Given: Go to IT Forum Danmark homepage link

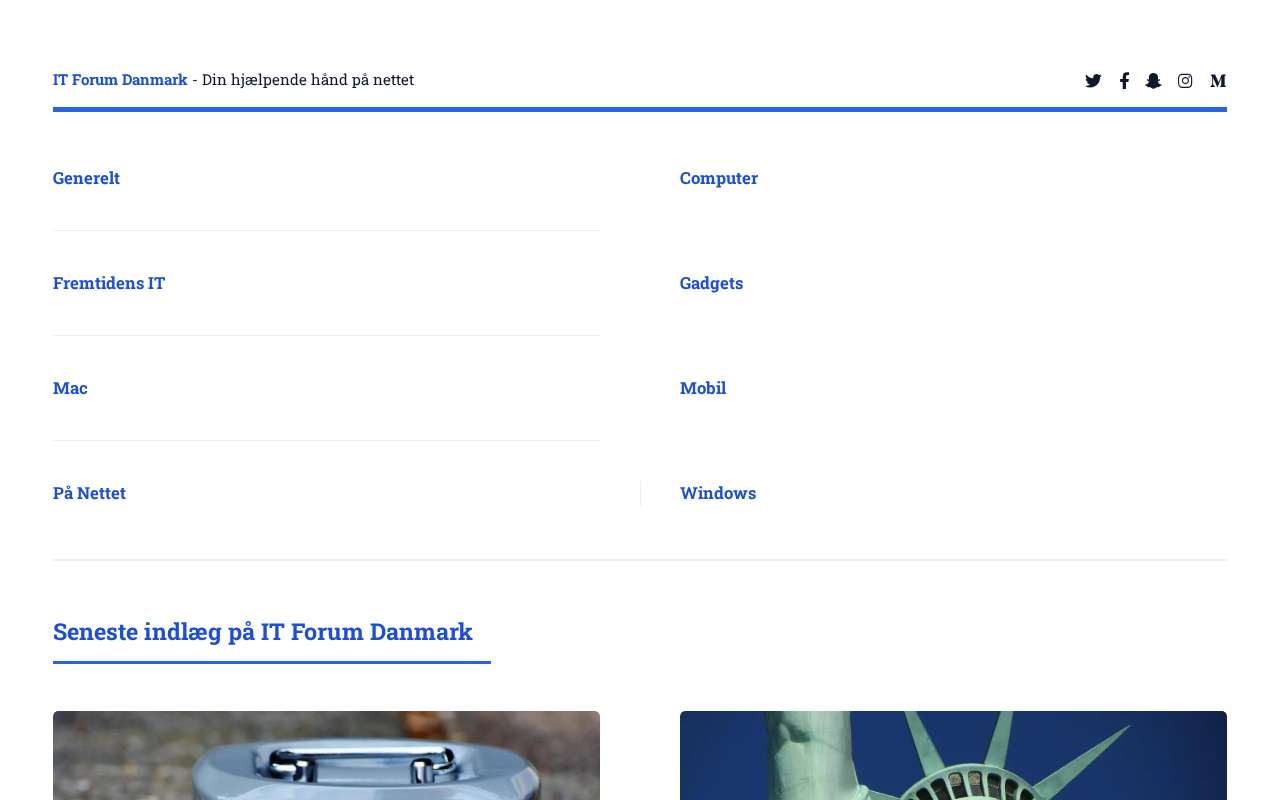Looking at the screenshot, I should click(120, 79).
